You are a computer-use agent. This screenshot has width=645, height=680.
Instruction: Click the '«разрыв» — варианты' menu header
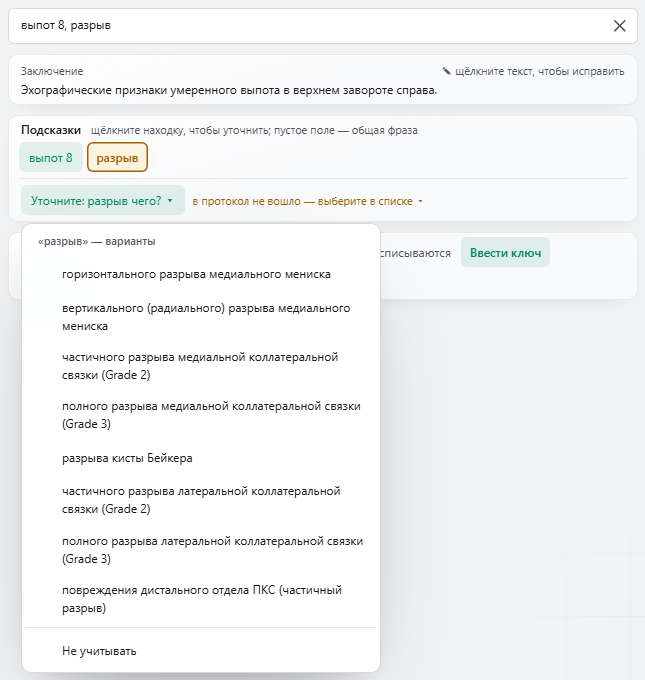97,241
